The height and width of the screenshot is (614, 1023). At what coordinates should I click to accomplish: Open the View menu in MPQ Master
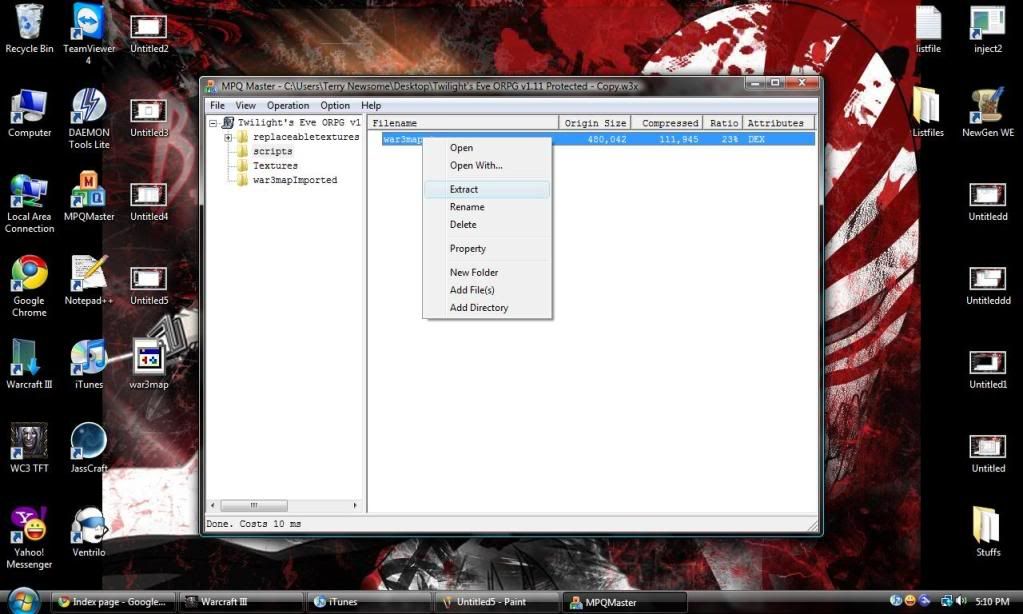[245, 106]
